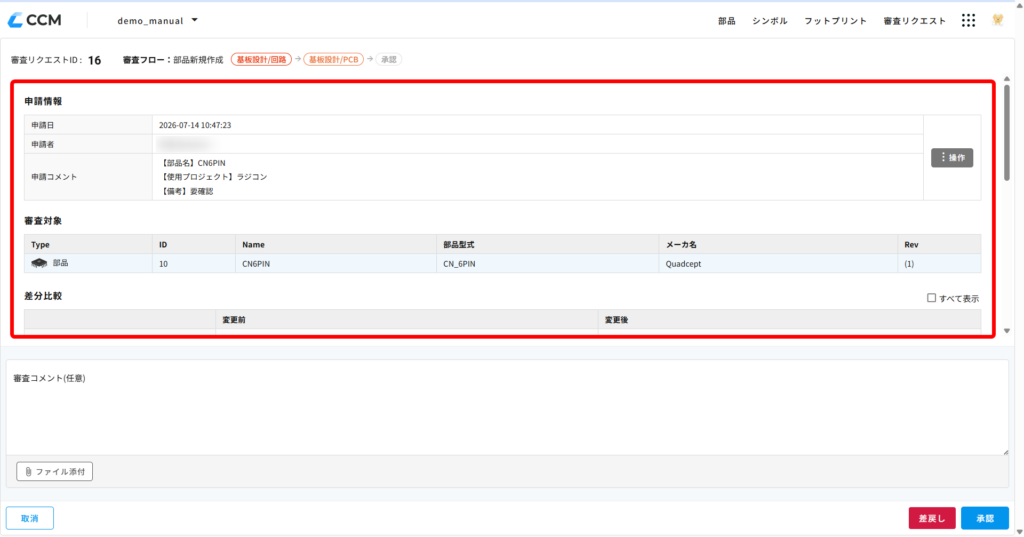
Task: Click the 取消 cancel button
Action: (x=29, y=518)
